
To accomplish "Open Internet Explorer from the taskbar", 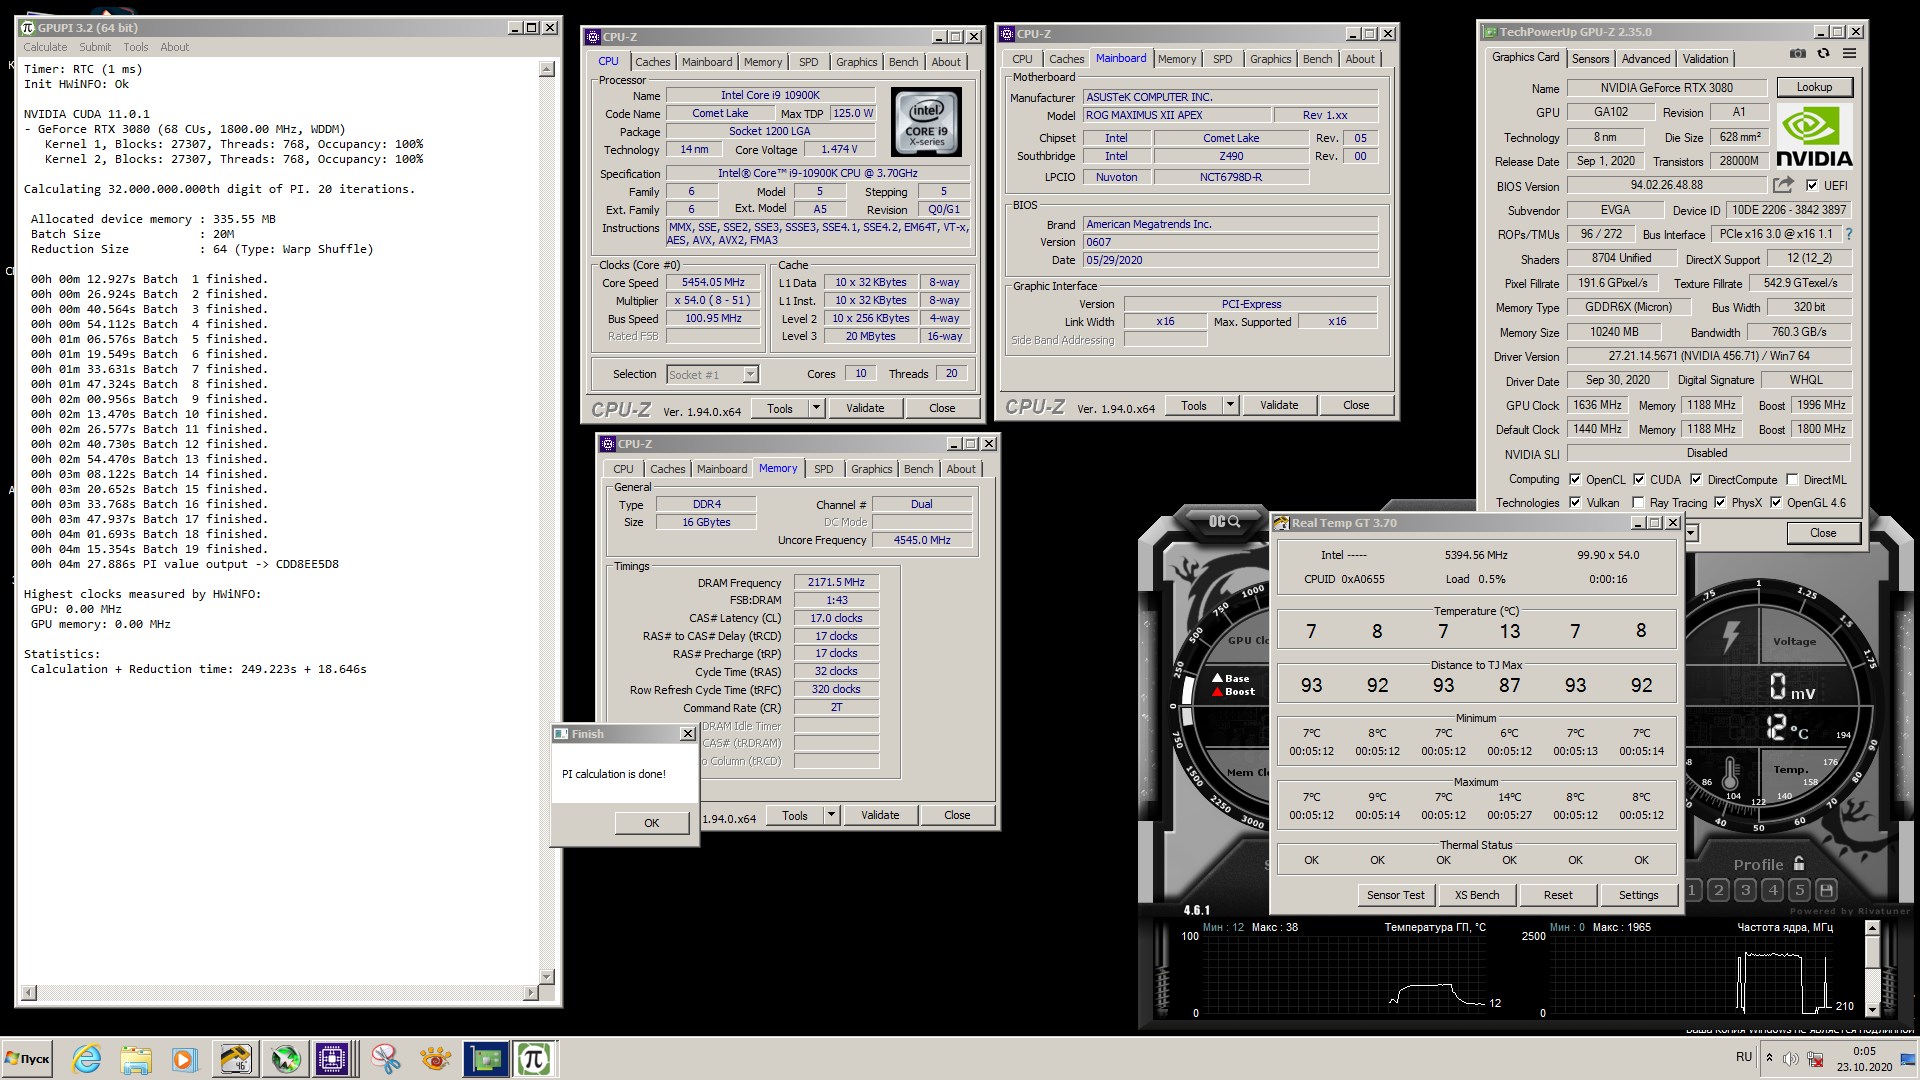I will click(x=87, y=1059).
